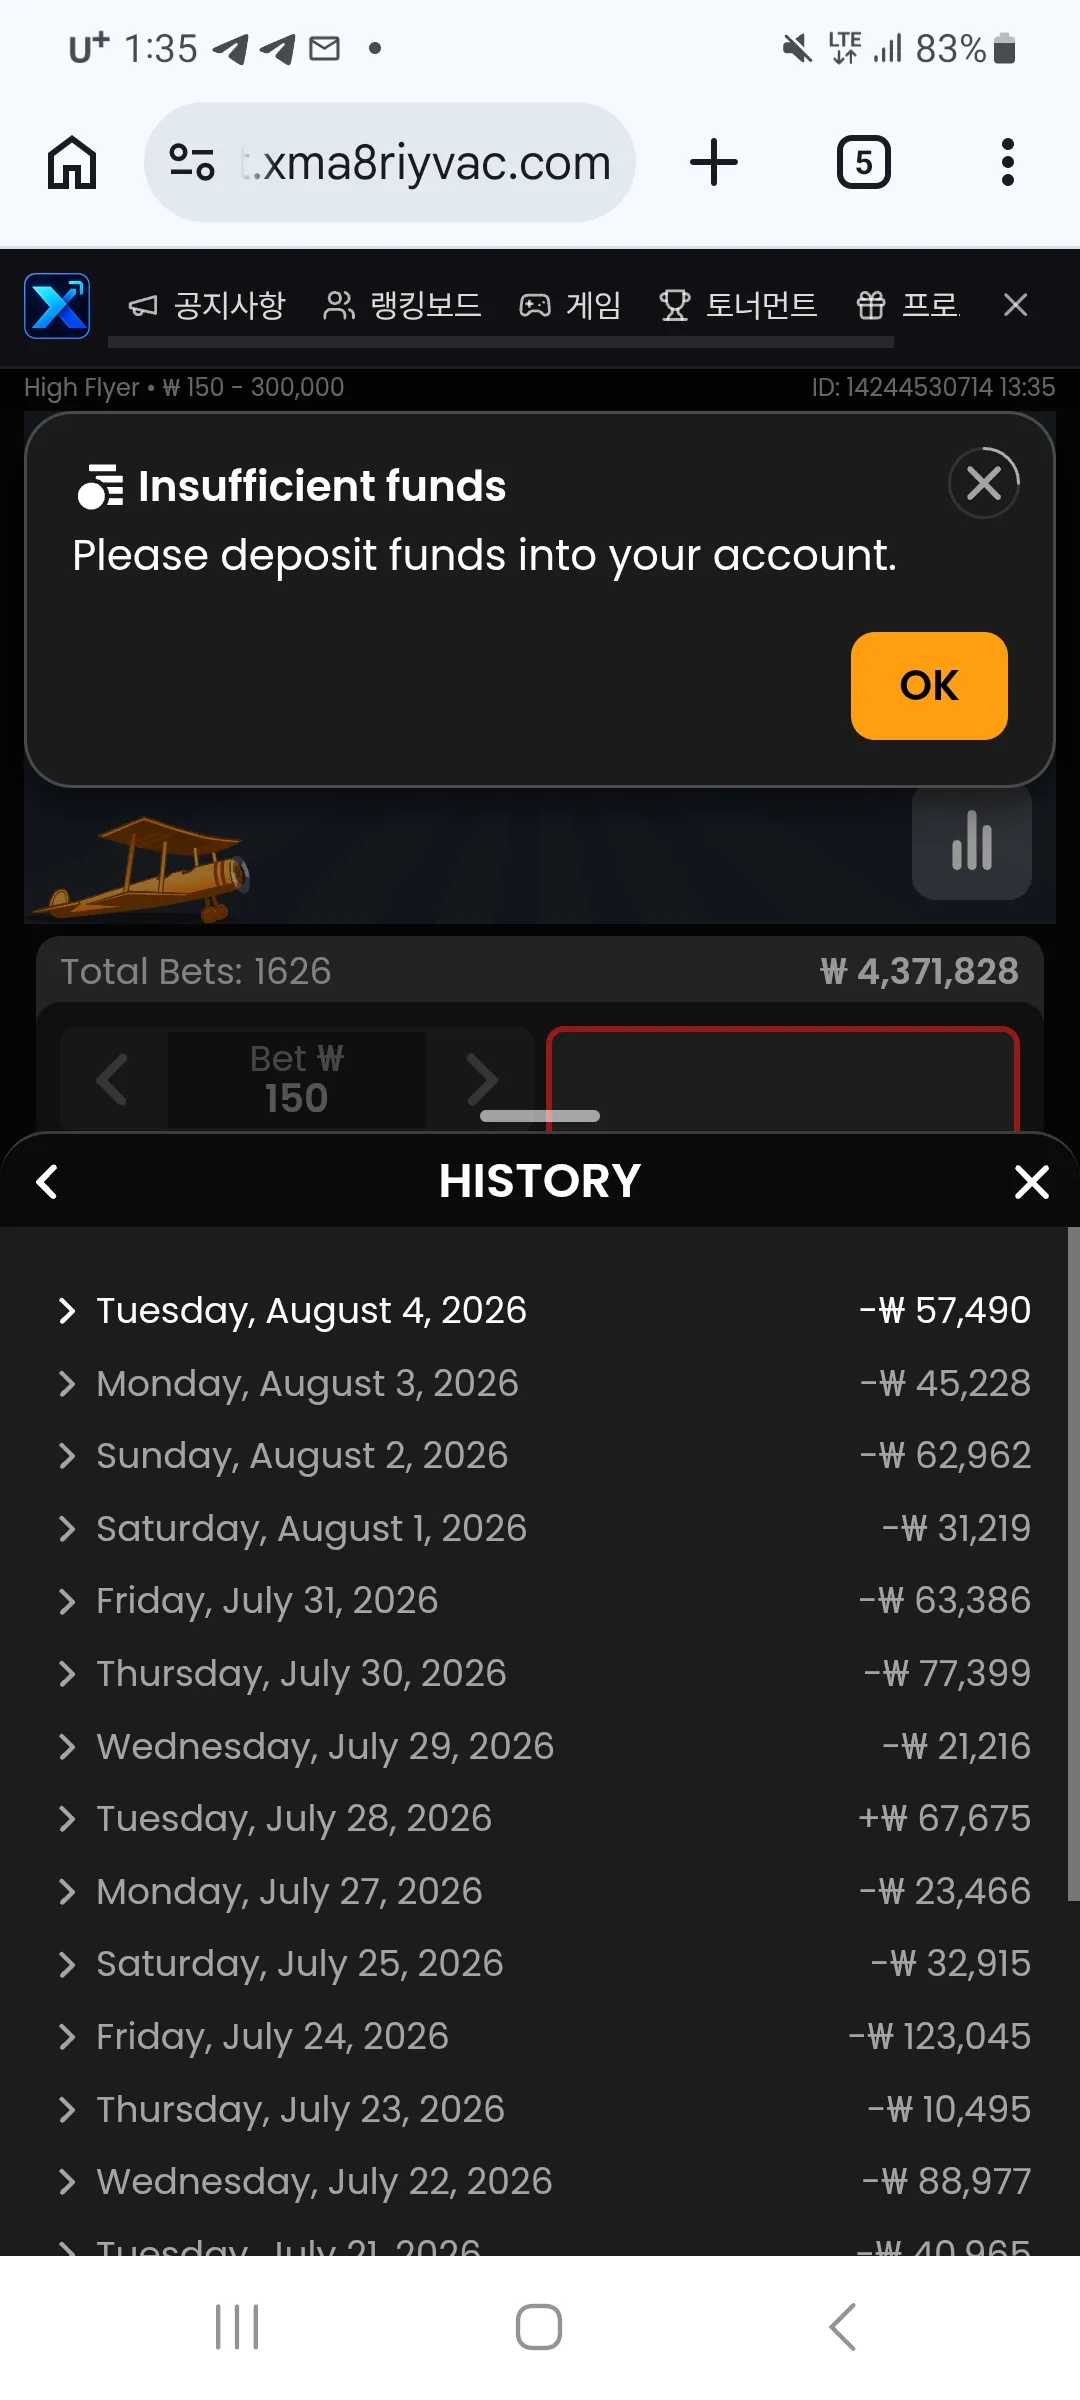Open the browser home page icon
The image size is (1080, 2400).
point(72,162)
